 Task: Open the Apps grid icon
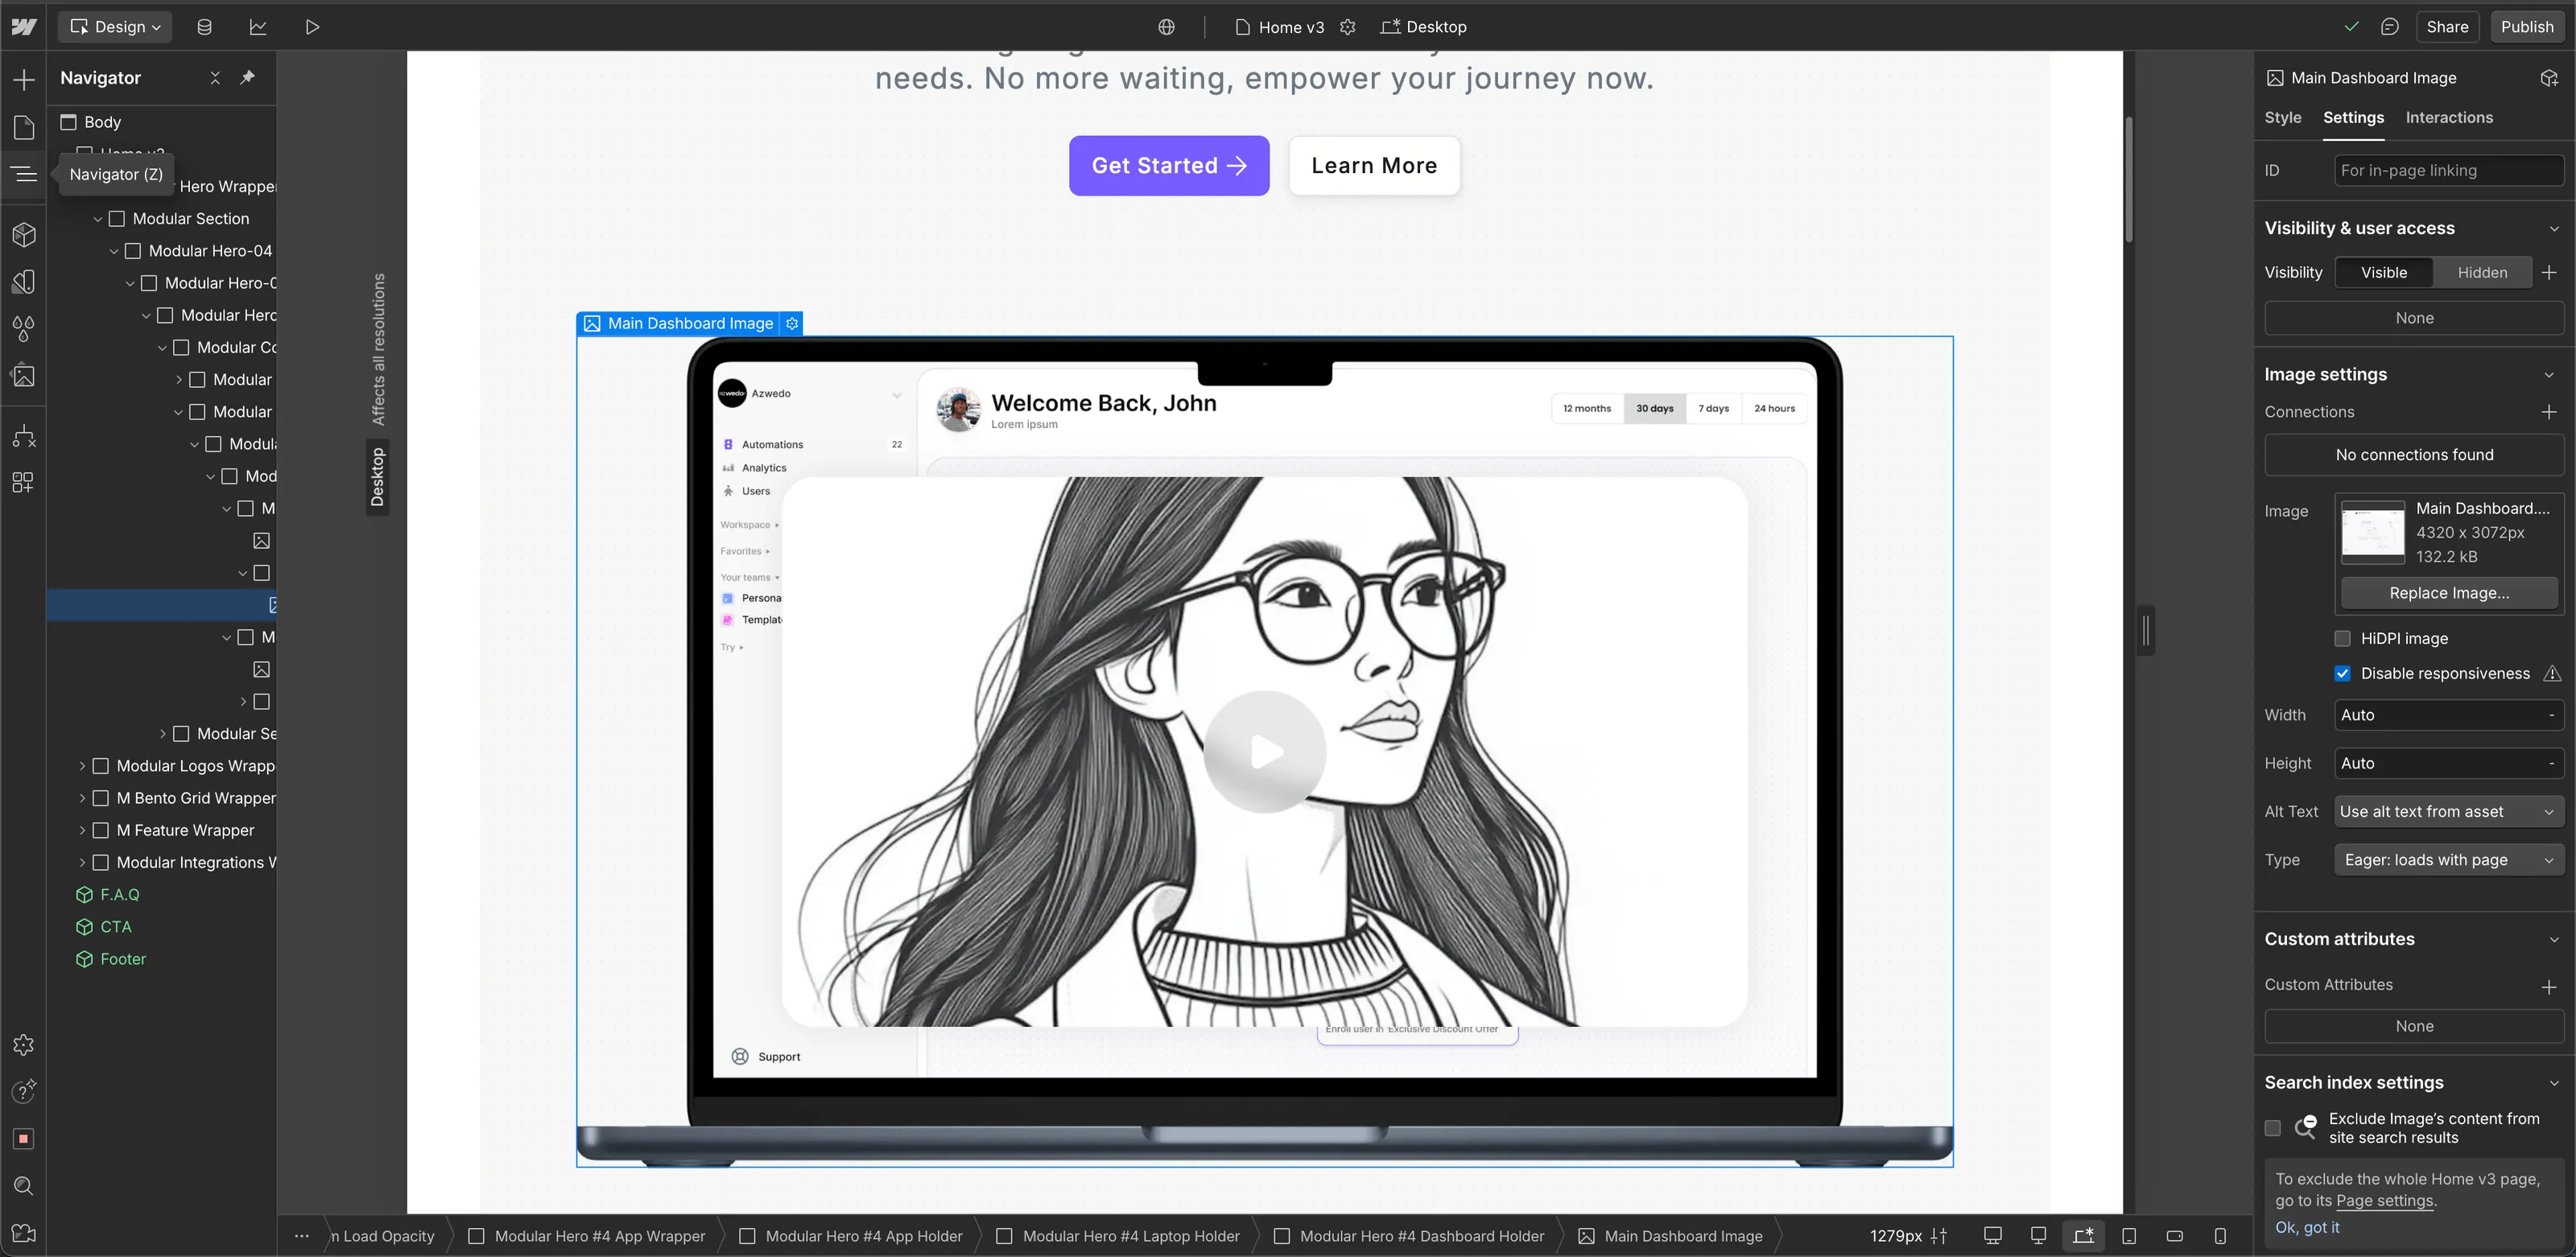pos(24,483)
